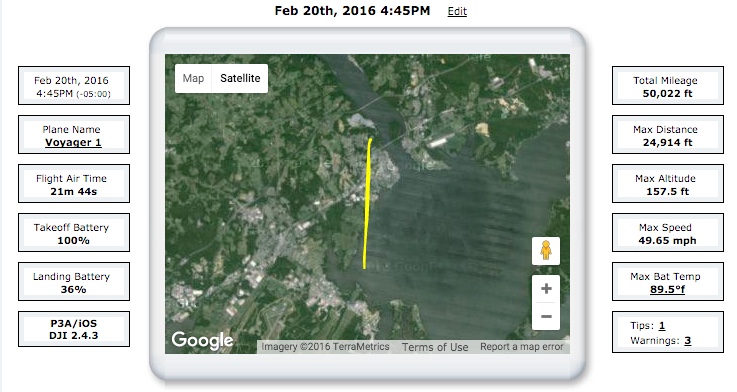Open Terms of Use on the map
The width and height of the screenshot is (737, 392).
(x=435, y=347)
